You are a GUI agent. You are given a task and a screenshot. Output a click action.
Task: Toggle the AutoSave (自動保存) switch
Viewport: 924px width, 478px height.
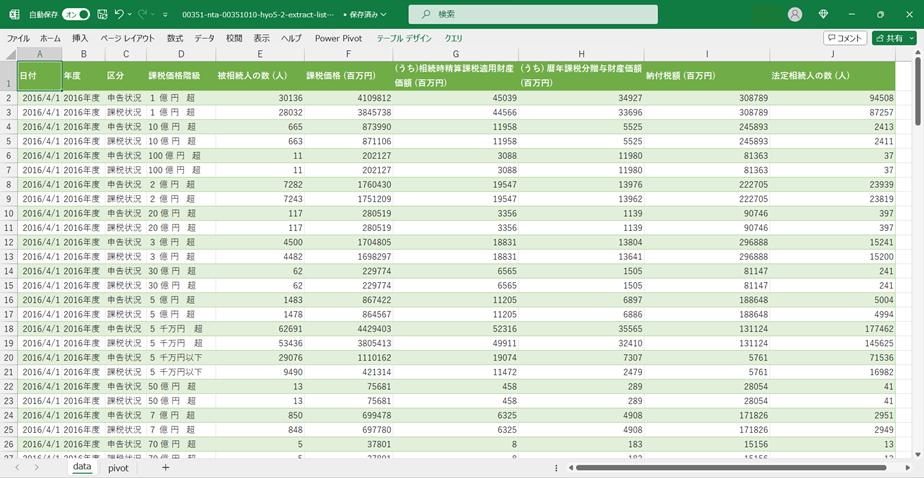coord(75,14)
